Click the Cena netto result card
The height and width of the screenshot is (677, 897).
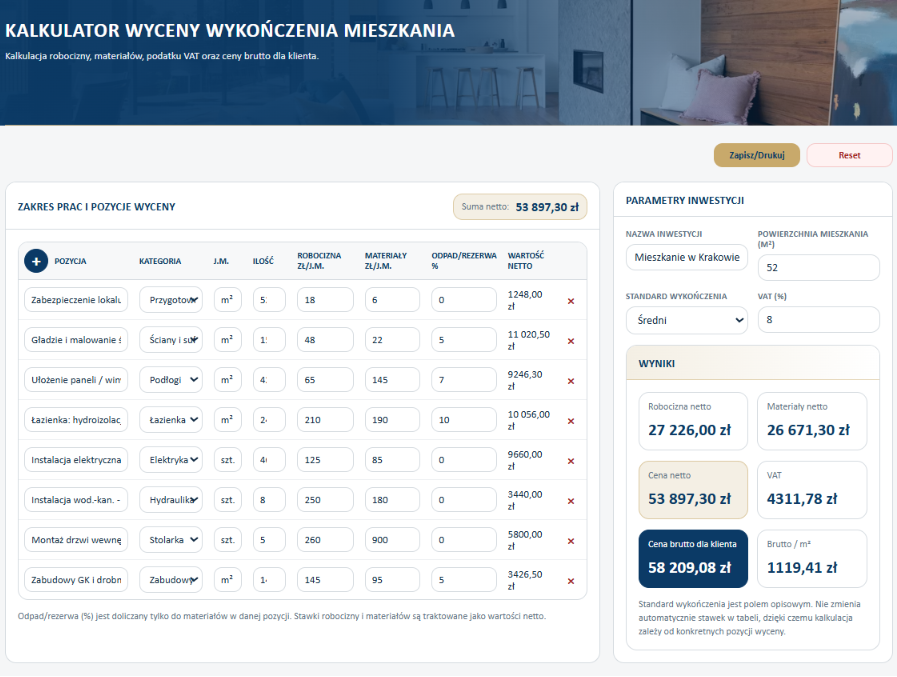693,490
